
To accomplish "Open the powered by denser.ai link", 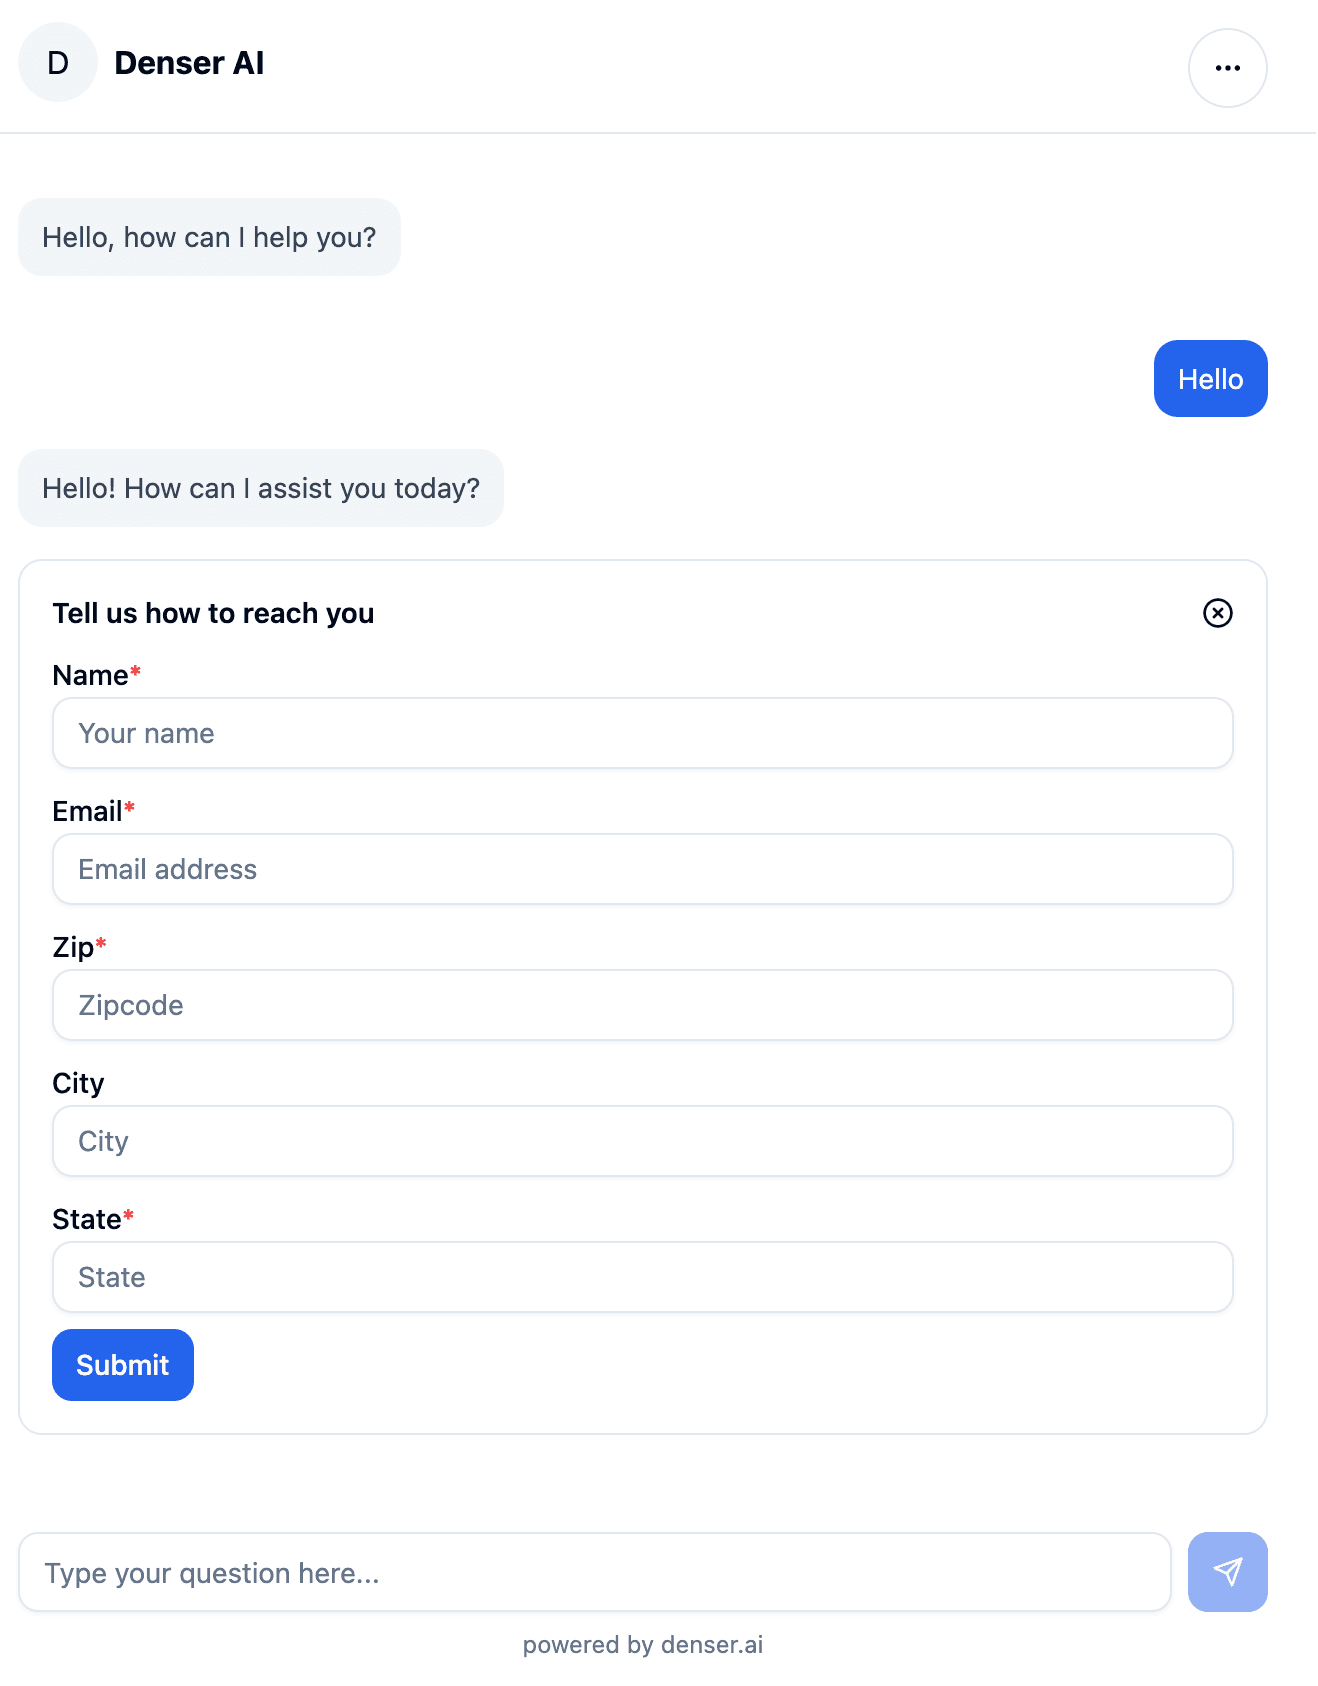I will (x=643, y=1644).
